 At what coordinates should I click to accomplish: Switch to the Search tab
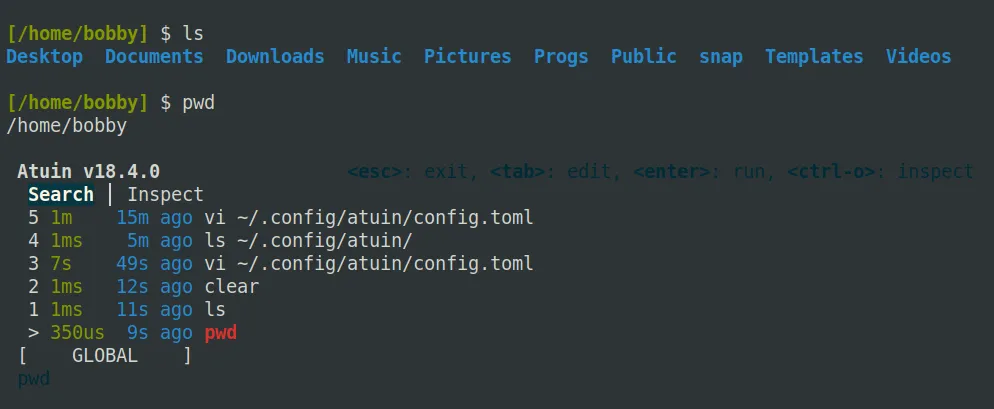click(60, 194)
